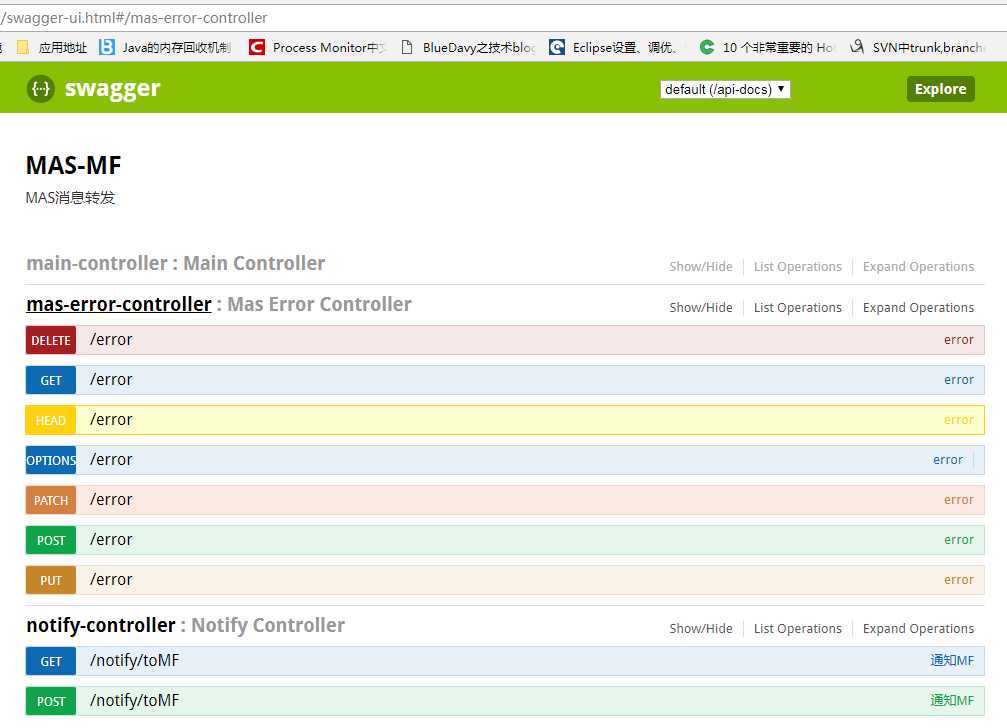The image size is (1007, 728).
Task: Click the PUT method badge for /error
Action: [51, 580]
